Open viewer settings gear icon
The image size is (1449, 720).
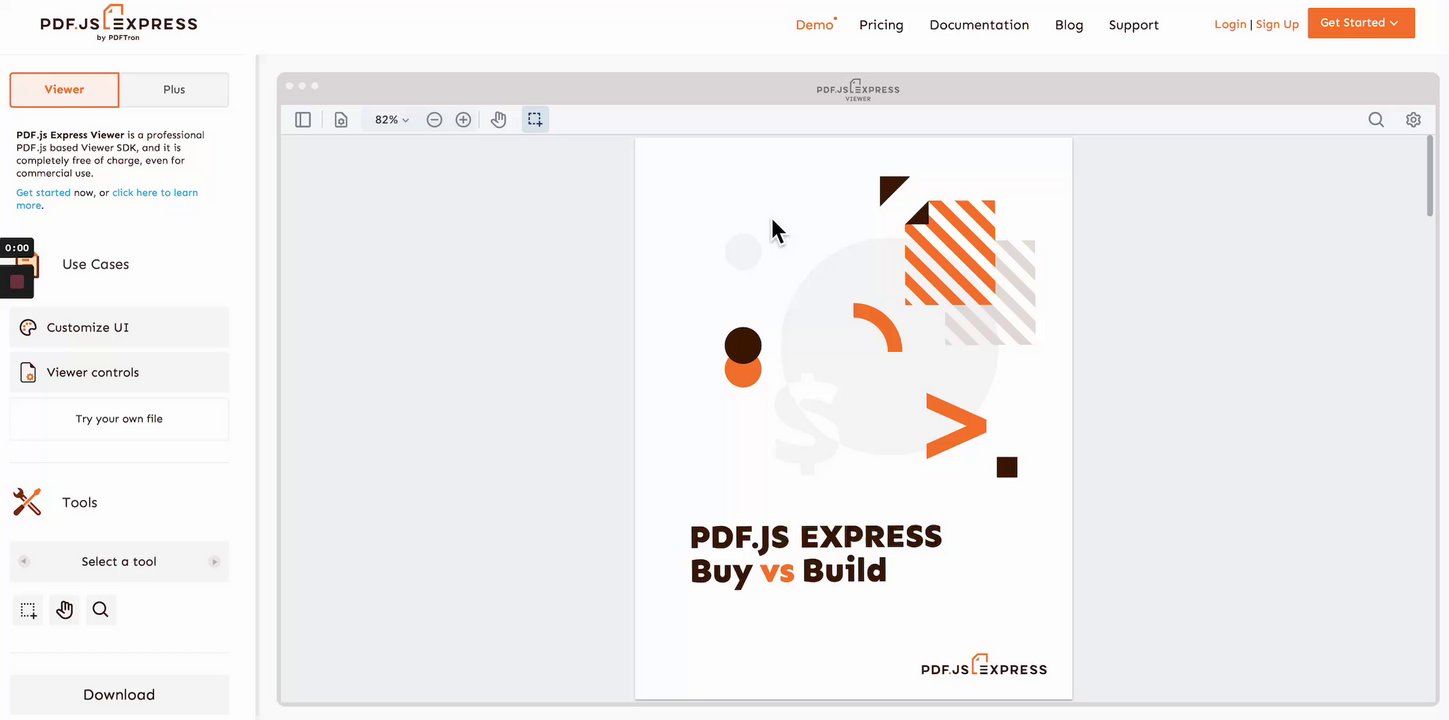tap(1413, 120)
